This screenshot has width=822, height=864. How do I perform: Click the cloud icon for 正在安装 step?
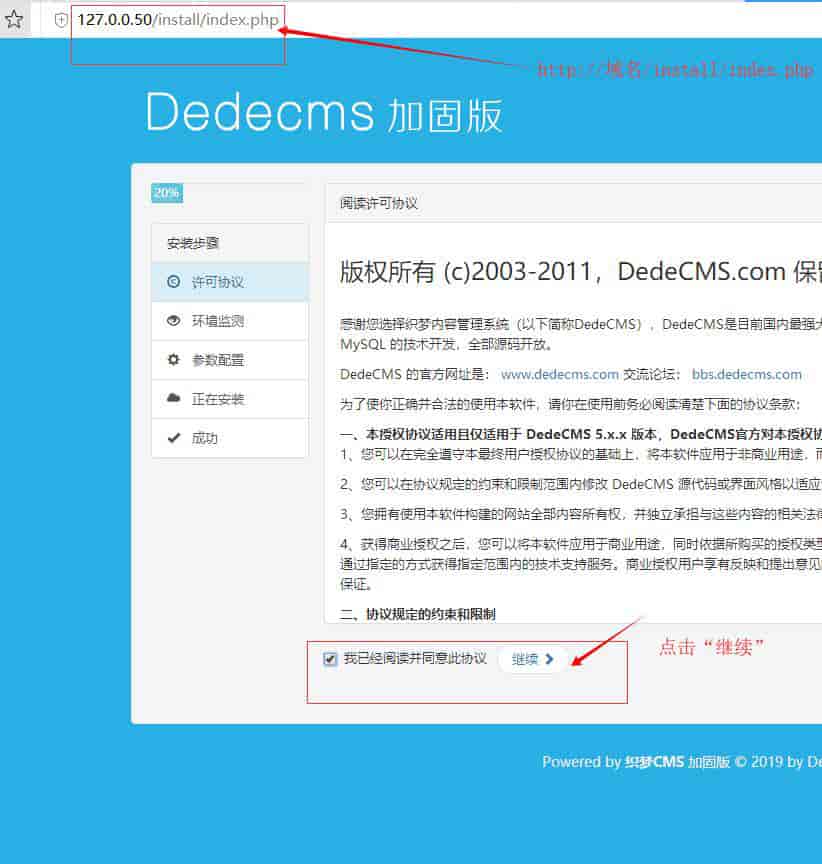point(173,397)
